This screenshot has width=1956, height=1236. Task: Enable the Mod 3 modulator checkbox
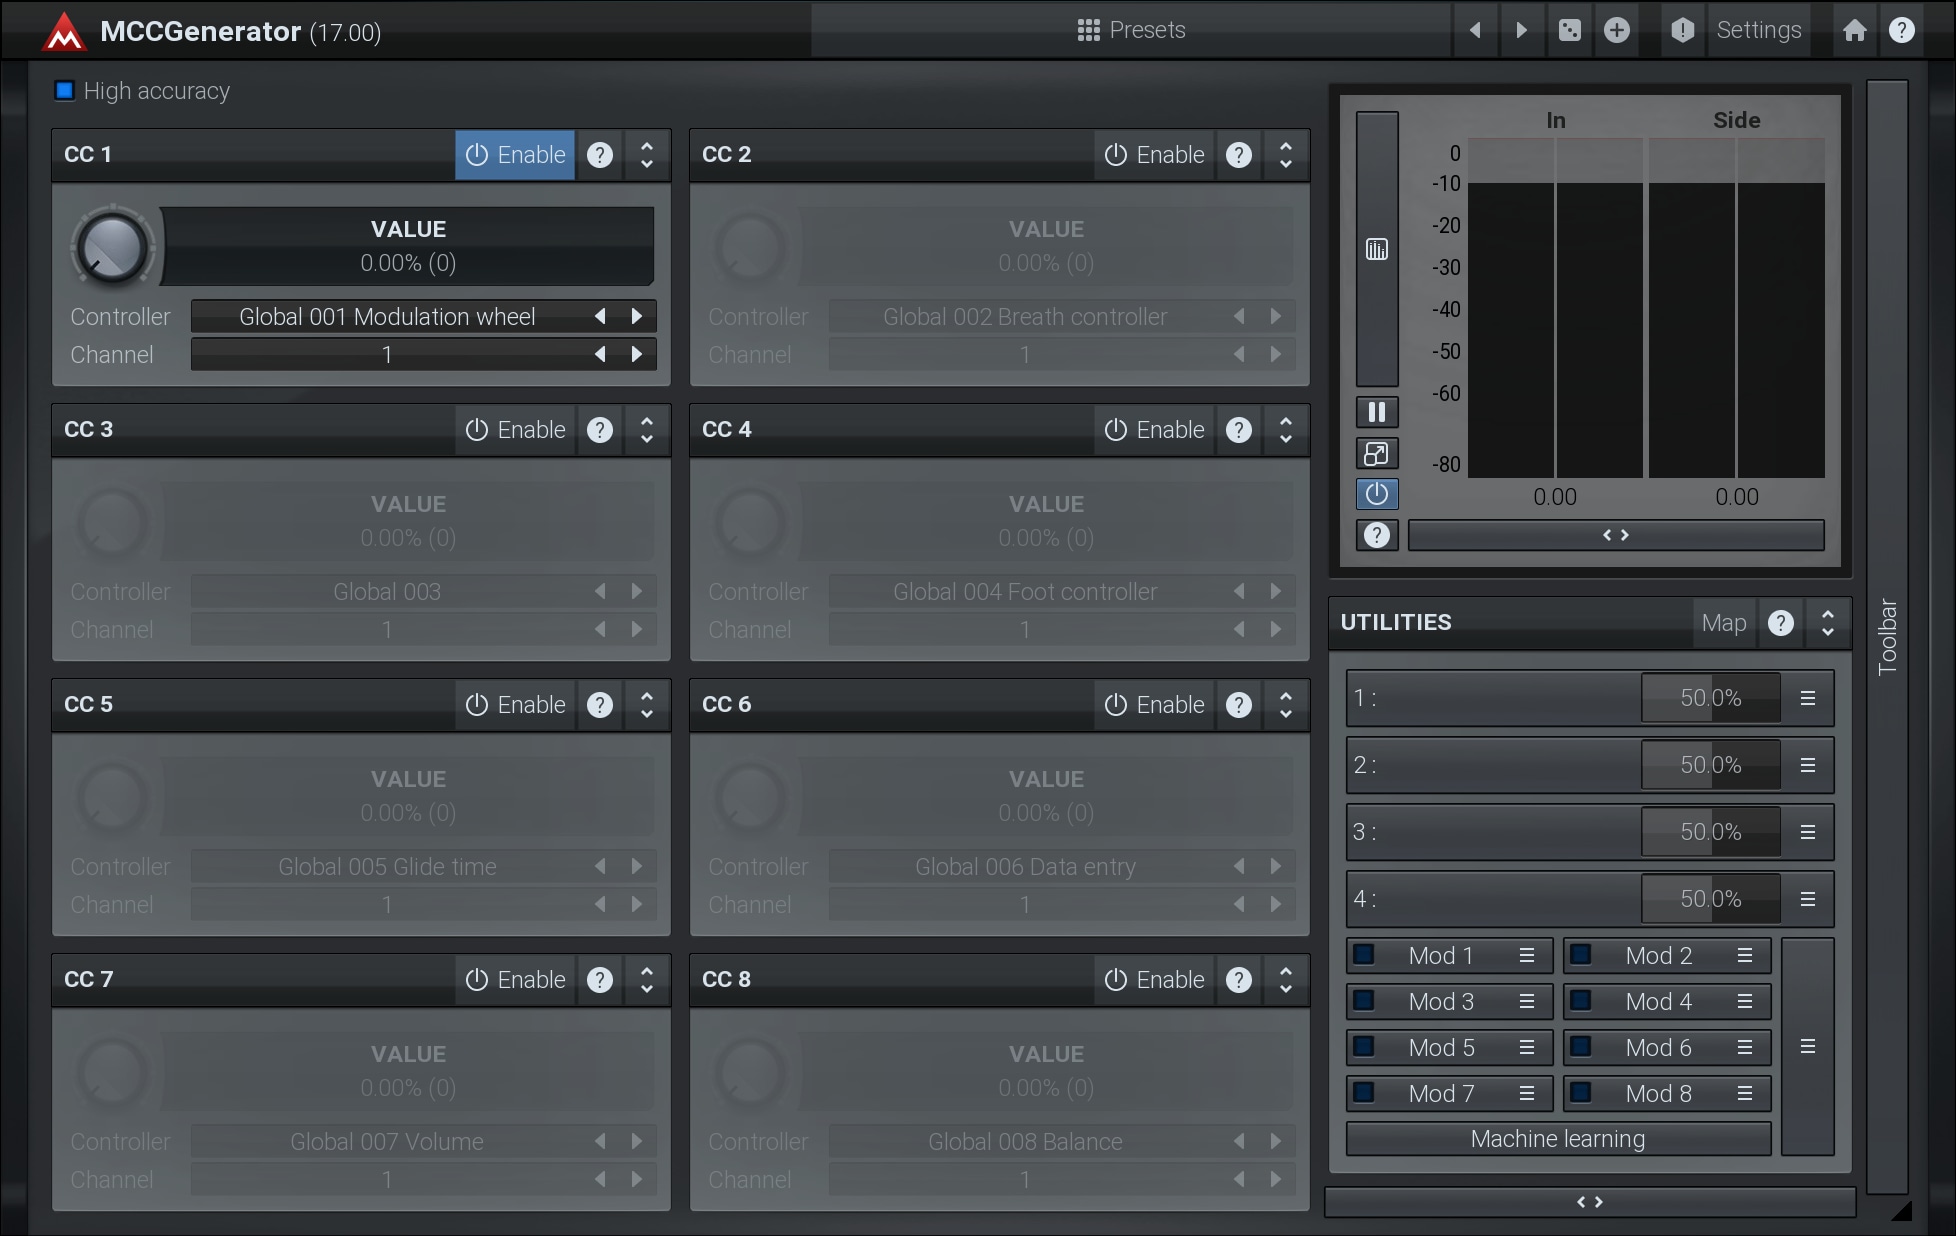coord(1364,1001)
